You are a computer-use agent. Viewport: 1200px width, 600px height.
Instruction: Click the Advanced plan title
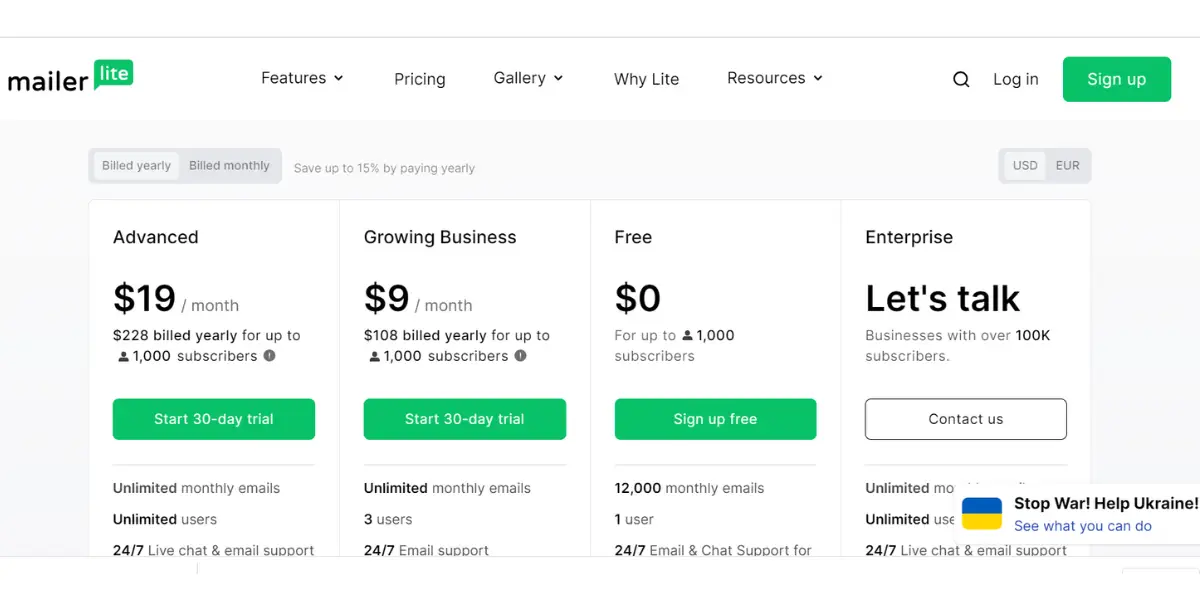(x=155, y=237)
